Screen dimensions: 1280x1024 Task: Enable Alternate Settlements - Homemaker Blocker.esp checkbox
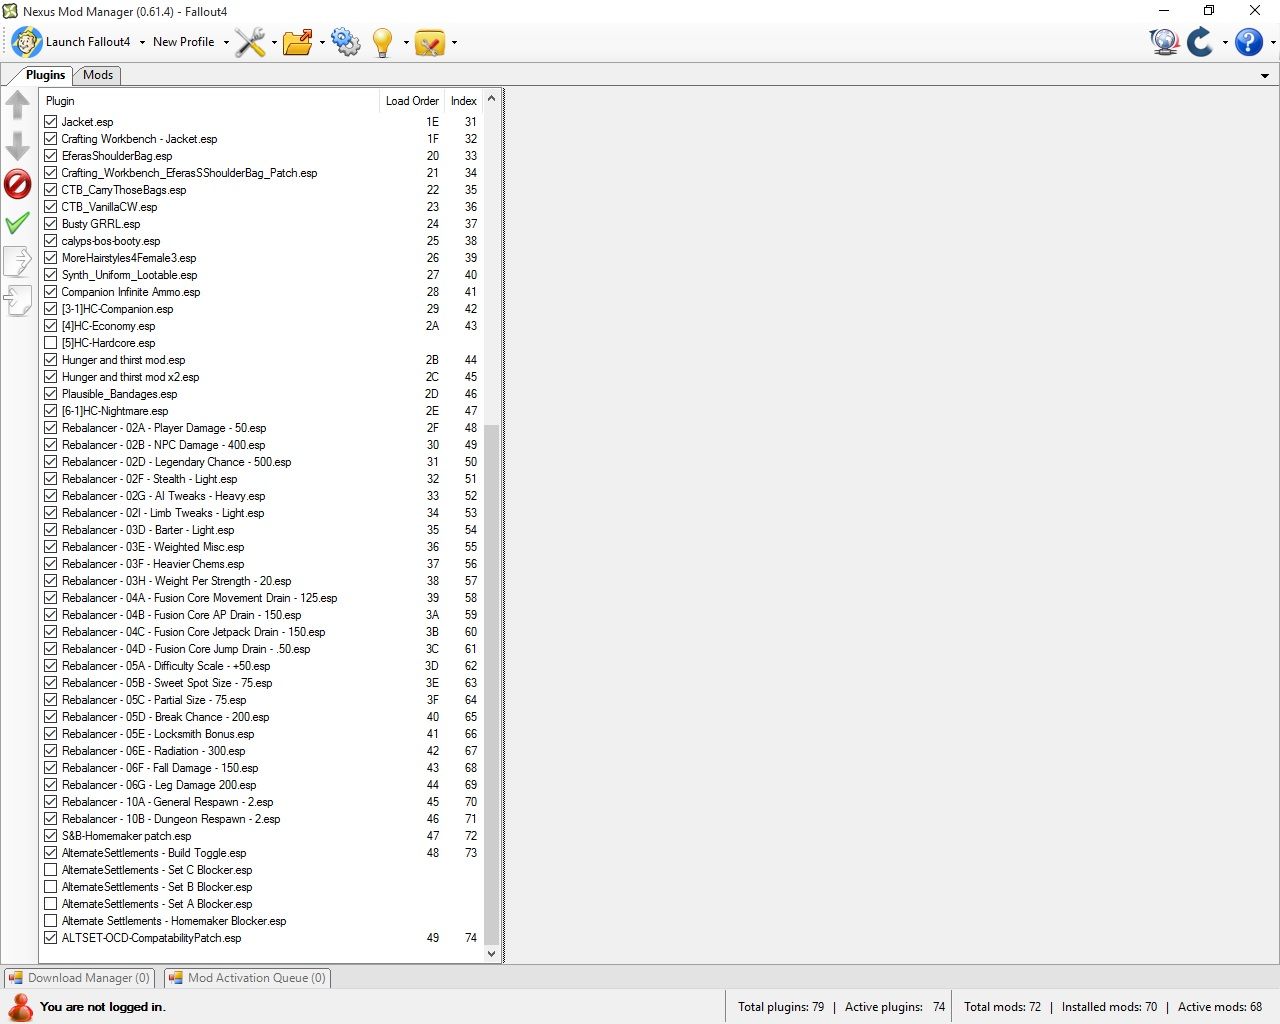click(x=51, y=921)
